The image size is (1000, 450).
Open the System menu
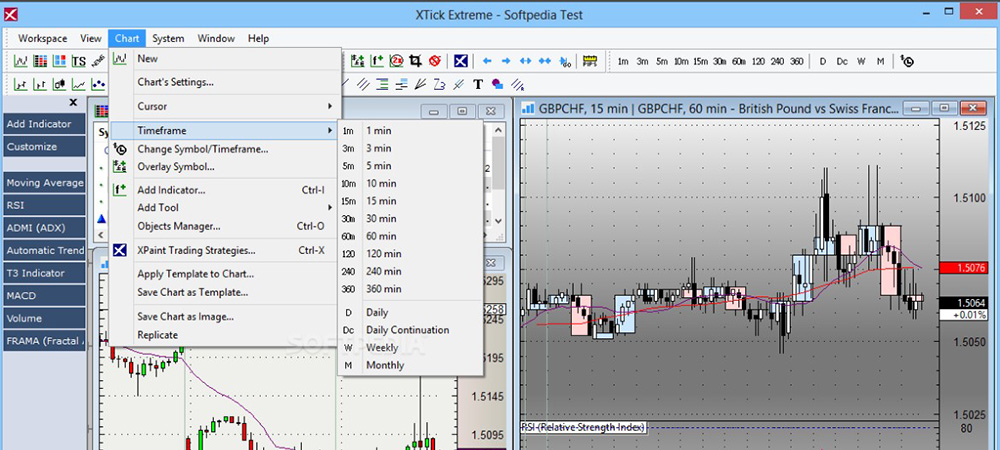(x=168, y=38)
